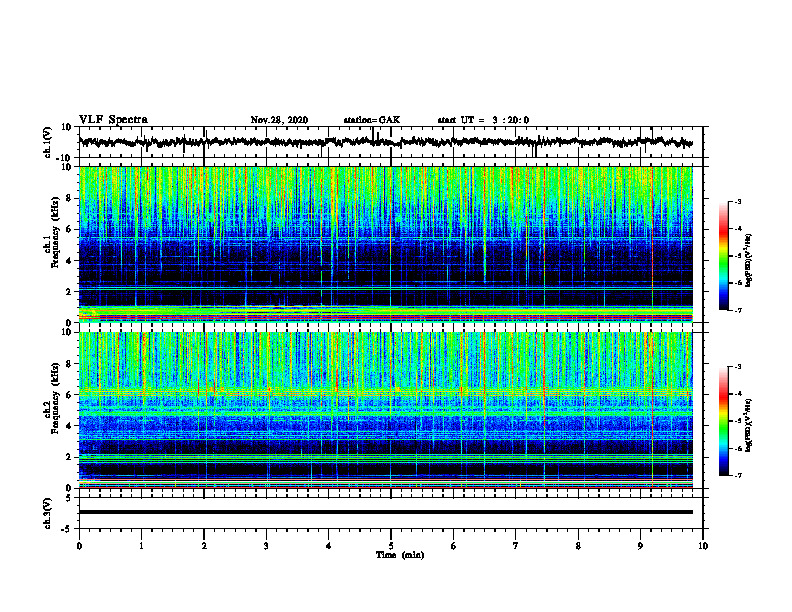The image size is (792, 612).
Task: Click the 'station=GAK' header text
Action: tap(372, 120)
